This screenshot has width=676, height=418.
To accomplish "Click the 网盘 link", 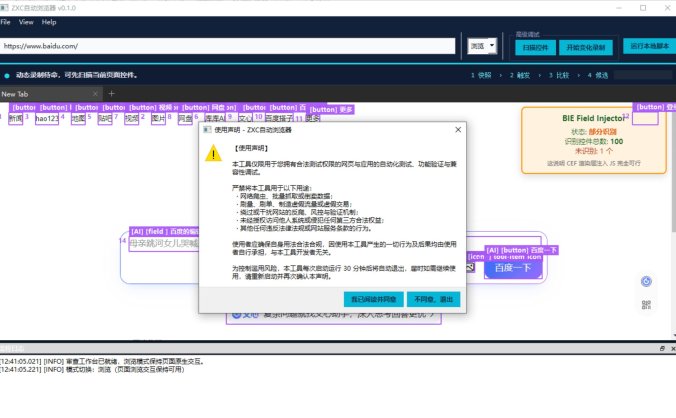I will point(185,118).
